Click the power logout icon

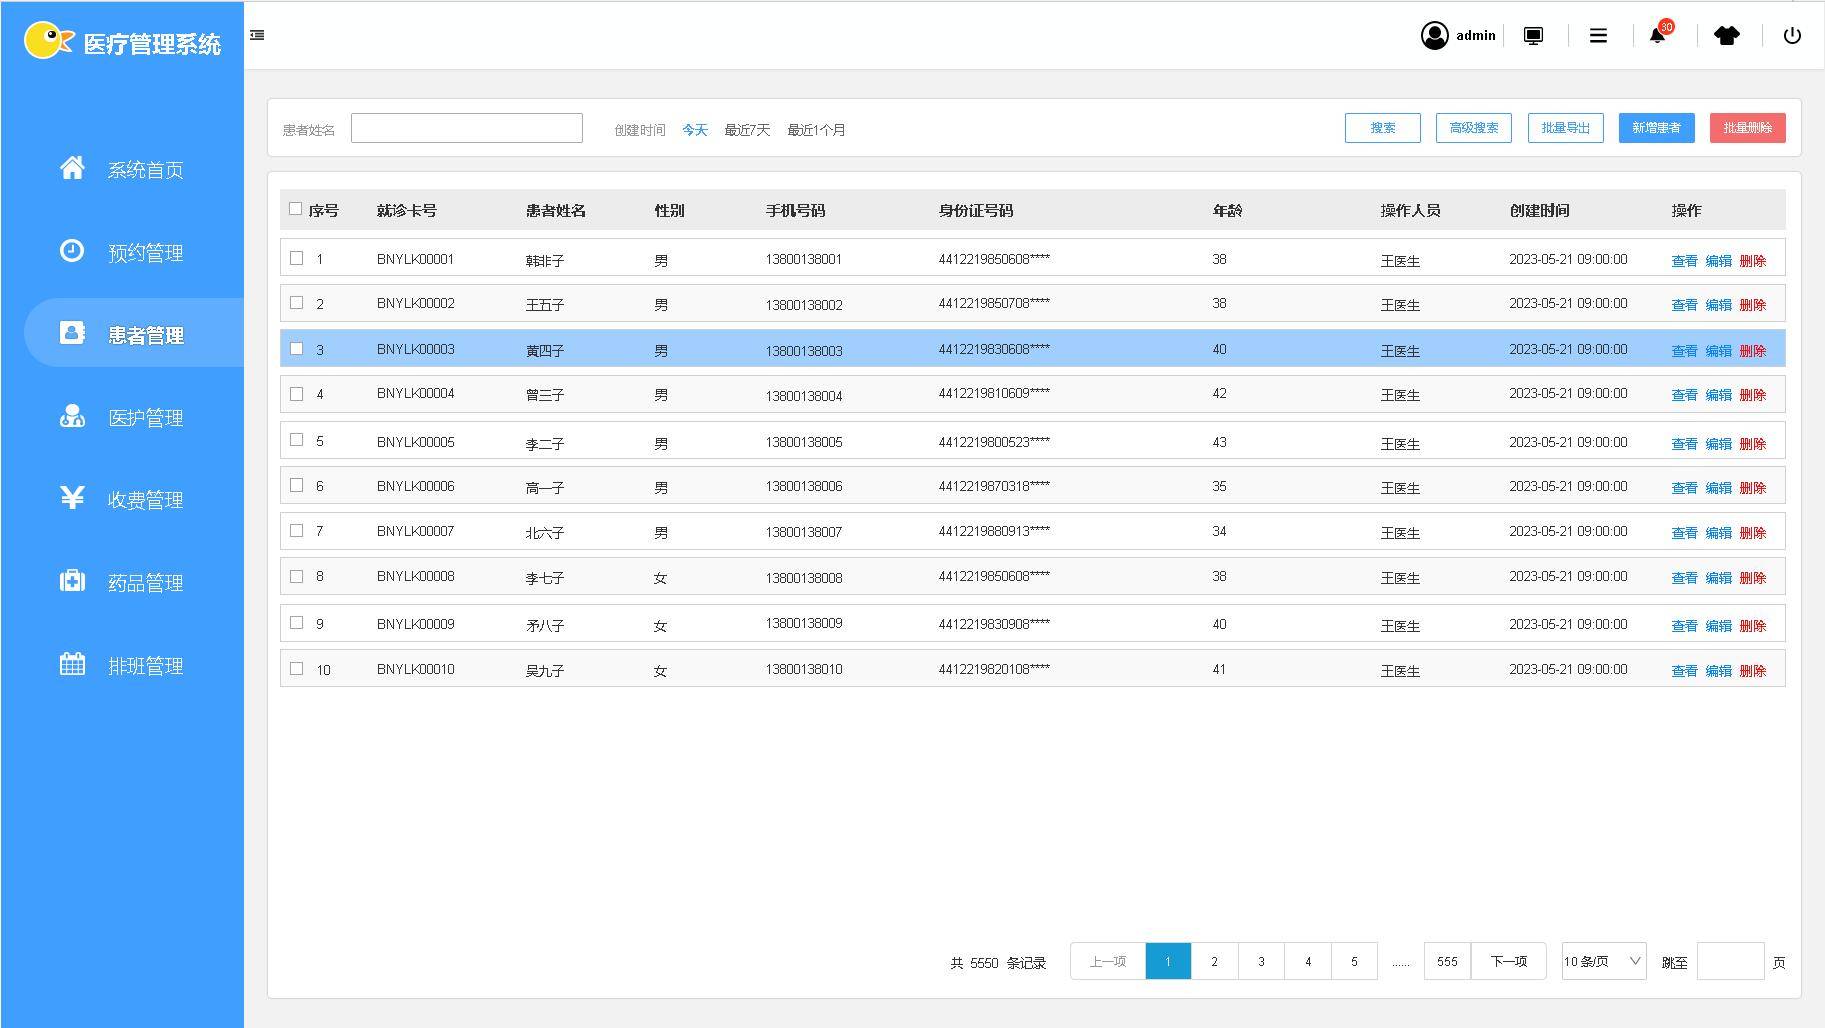[1791, 36]
